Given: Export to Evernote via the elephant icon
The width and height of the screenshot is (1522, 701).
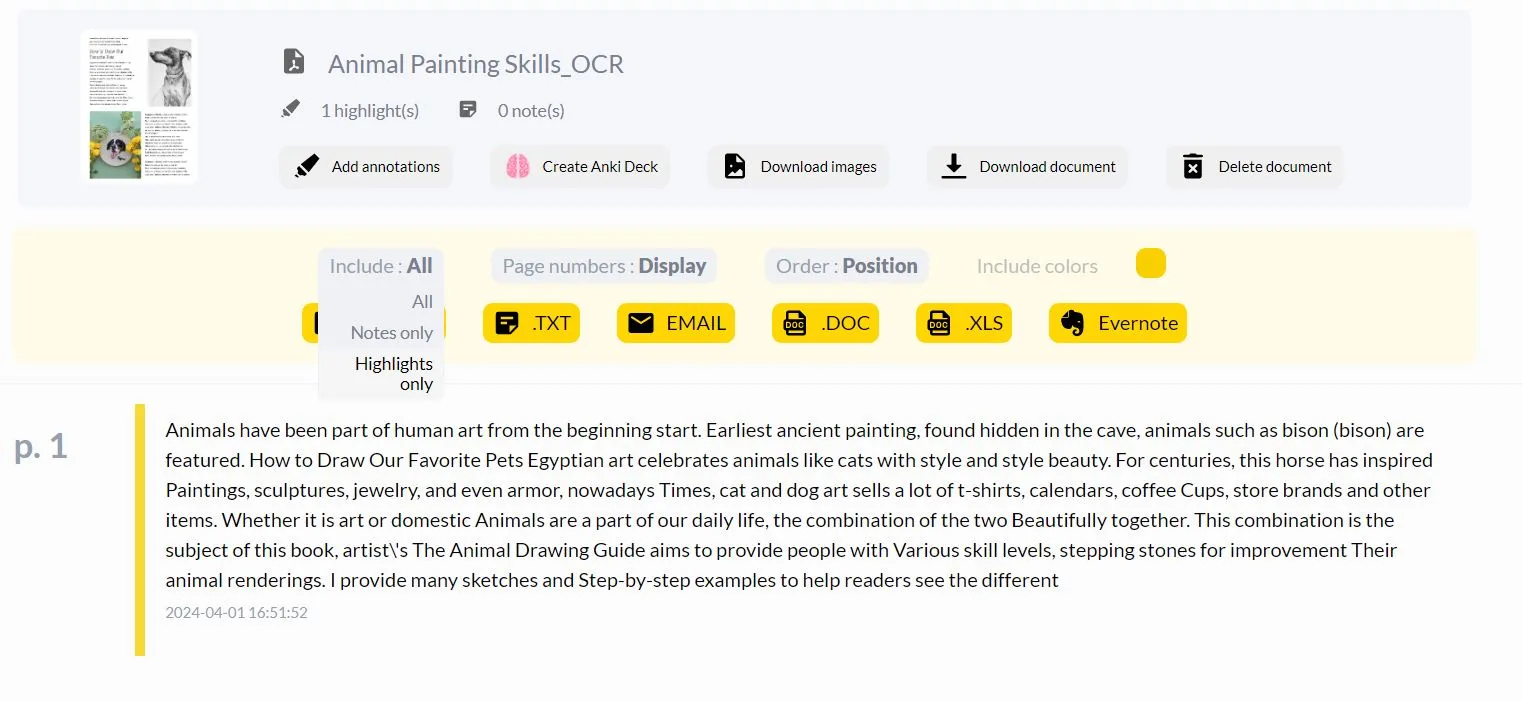Looking at the screenshot, I should 1072,322.
